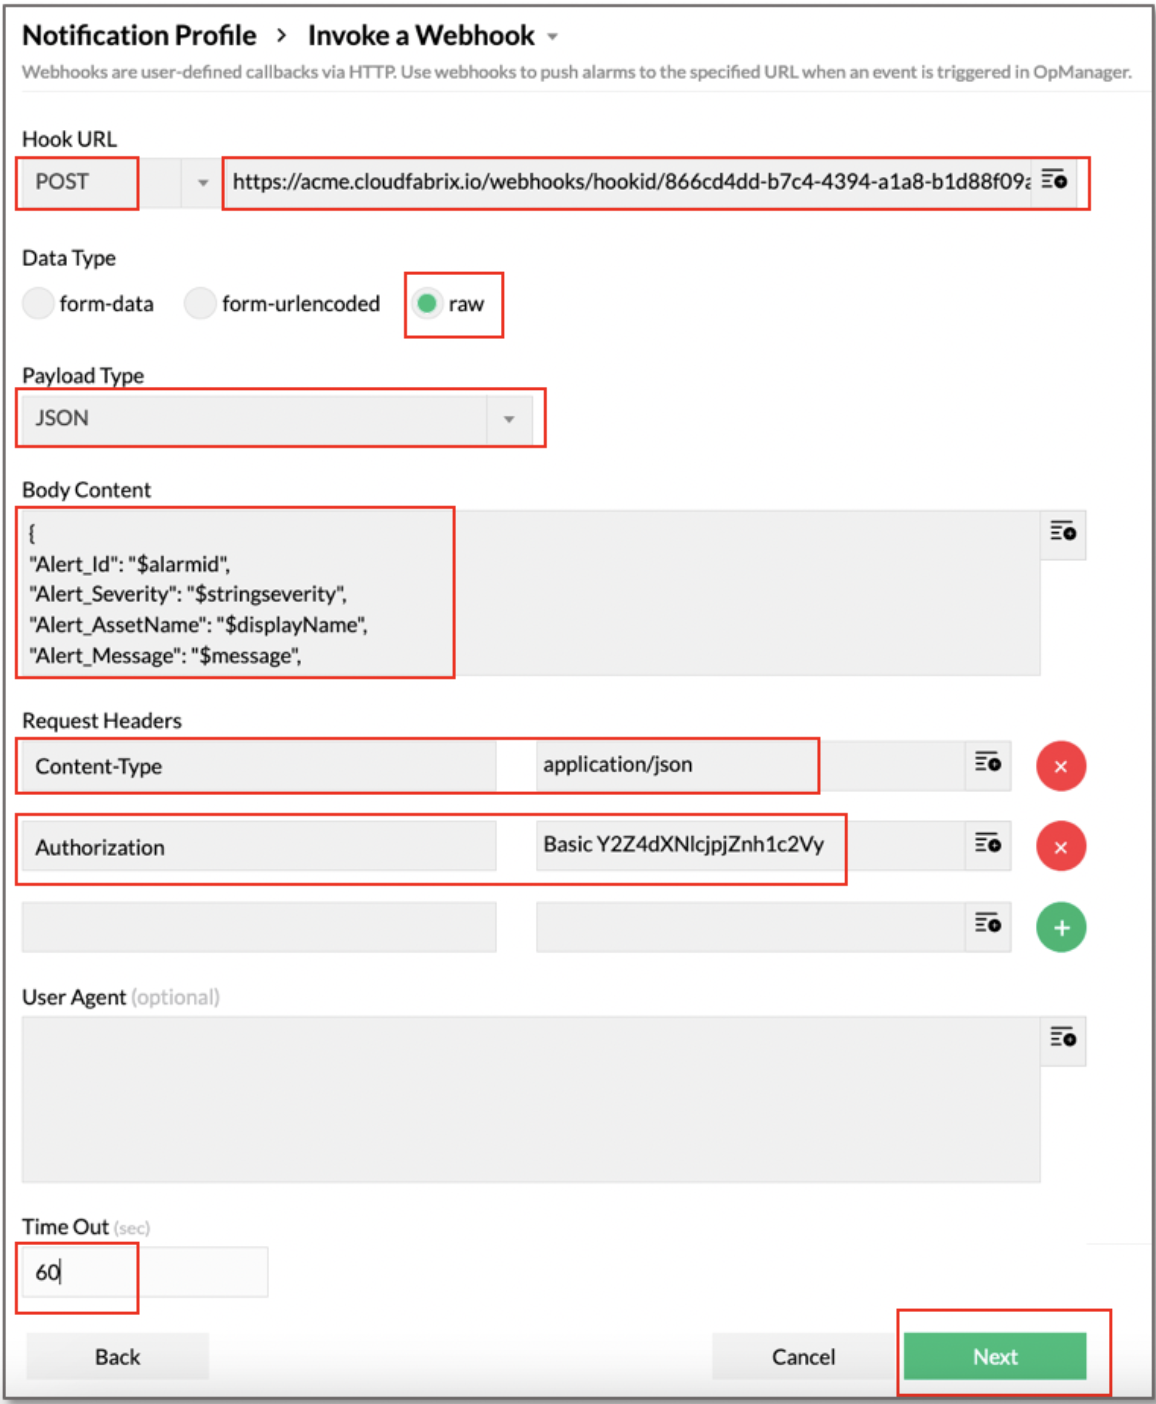This screenshot has width=1156, height=1404.
Task: Delete the Content-Type header with the red X
Action: tap(1061, 765)
